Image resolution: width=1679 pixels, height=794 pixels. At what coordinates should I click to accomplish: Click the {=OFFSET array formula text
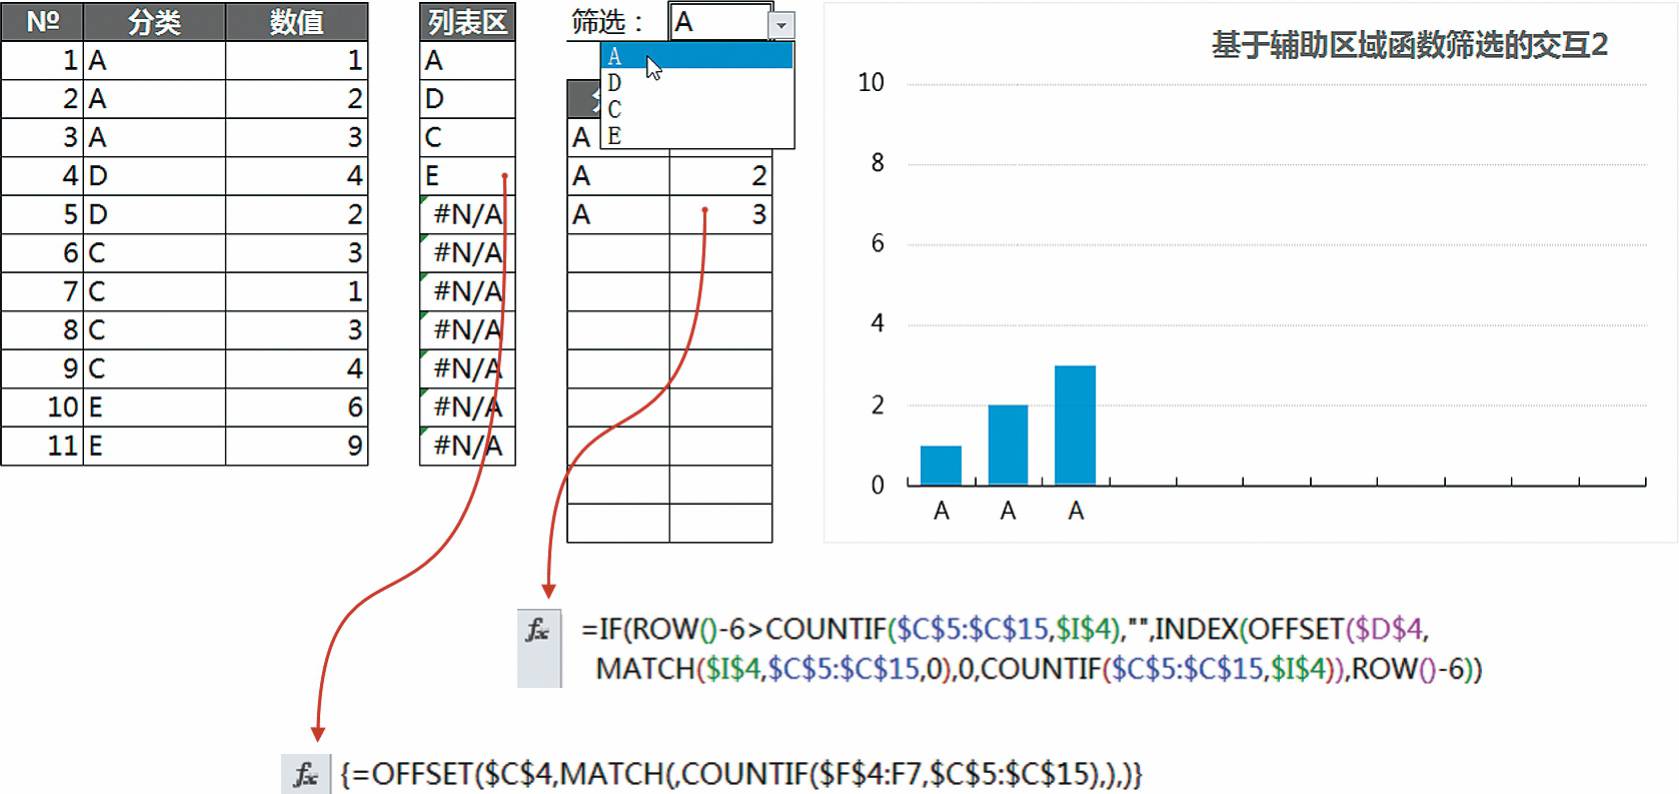click(x=740, y=774)
